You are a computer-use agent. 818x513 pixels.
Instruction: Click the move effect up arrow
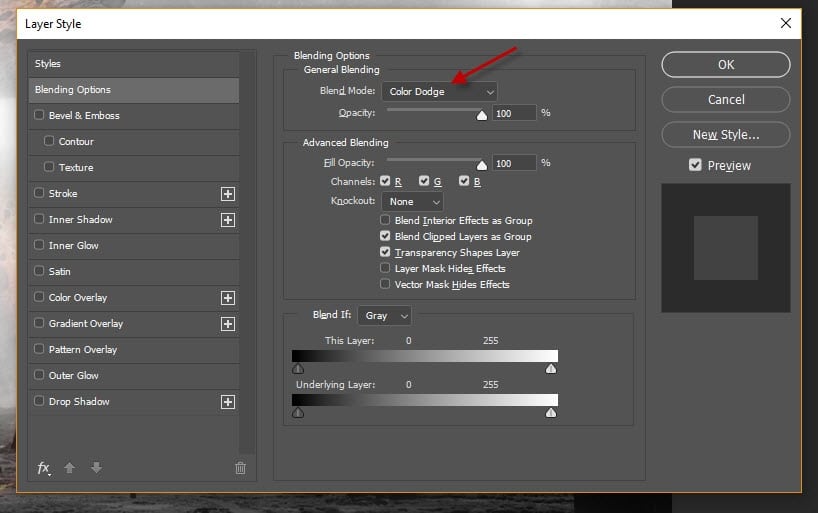pos(69,468)
